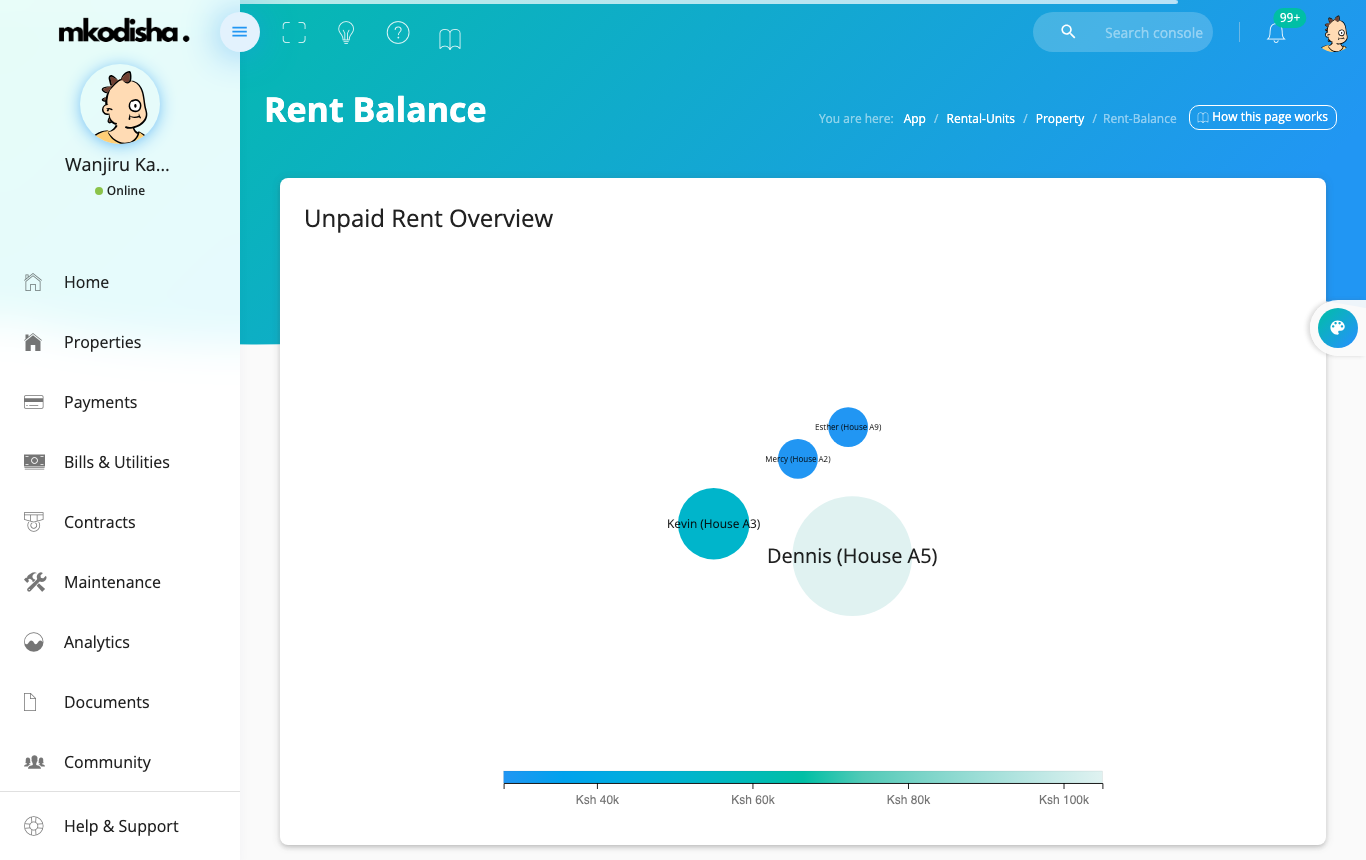1366x860 pixels.
Task: Follow the Rental-Units breadcrumb link
Action: tap(980, 118)
